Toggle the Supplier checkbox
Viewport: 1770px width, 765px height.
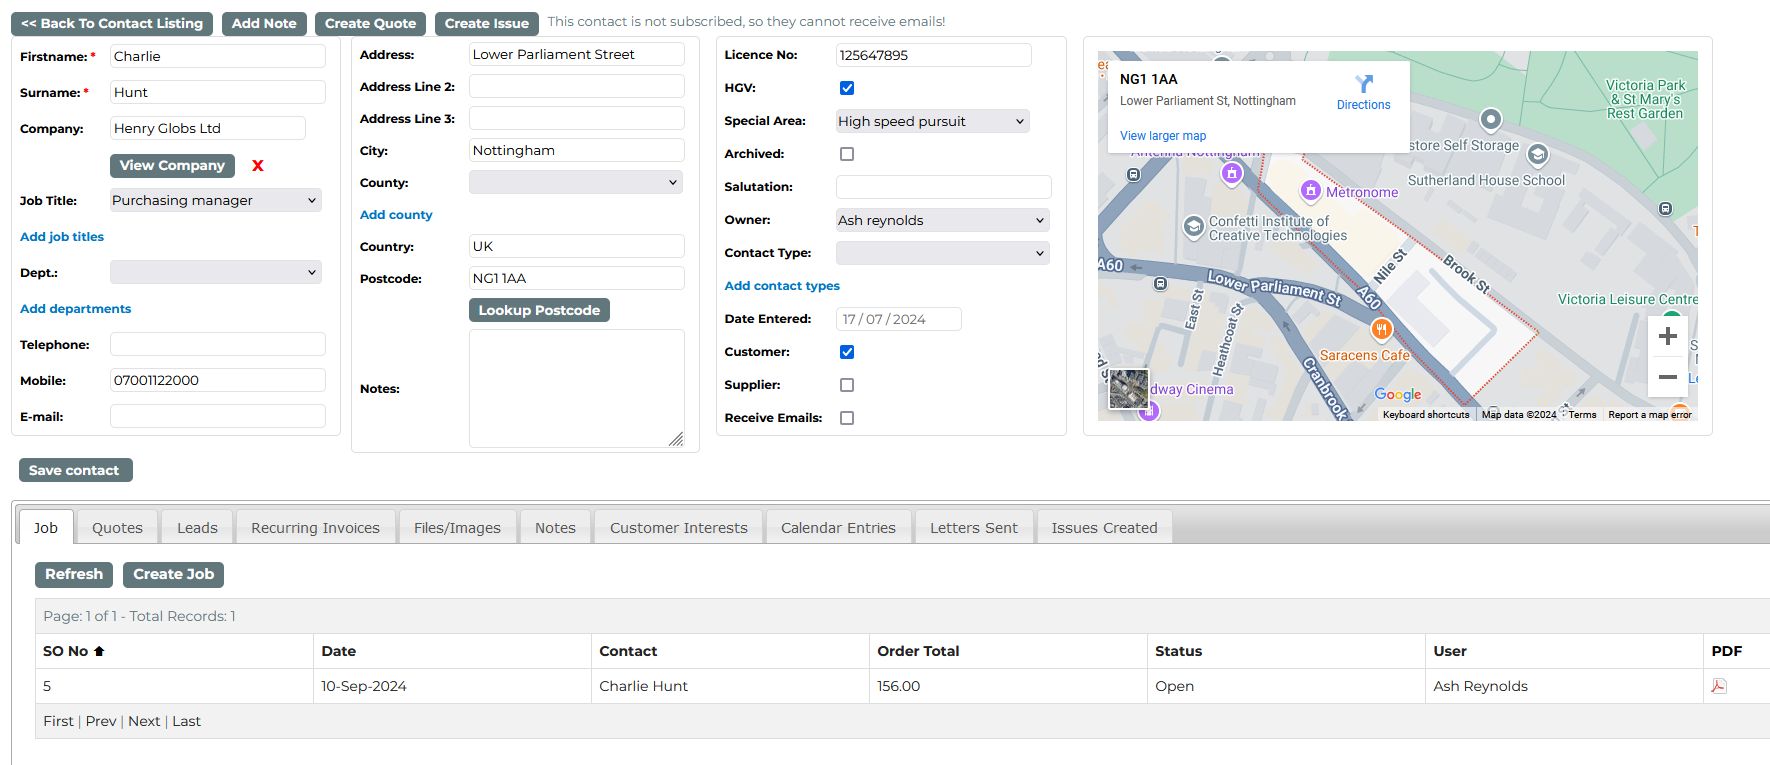847,385
